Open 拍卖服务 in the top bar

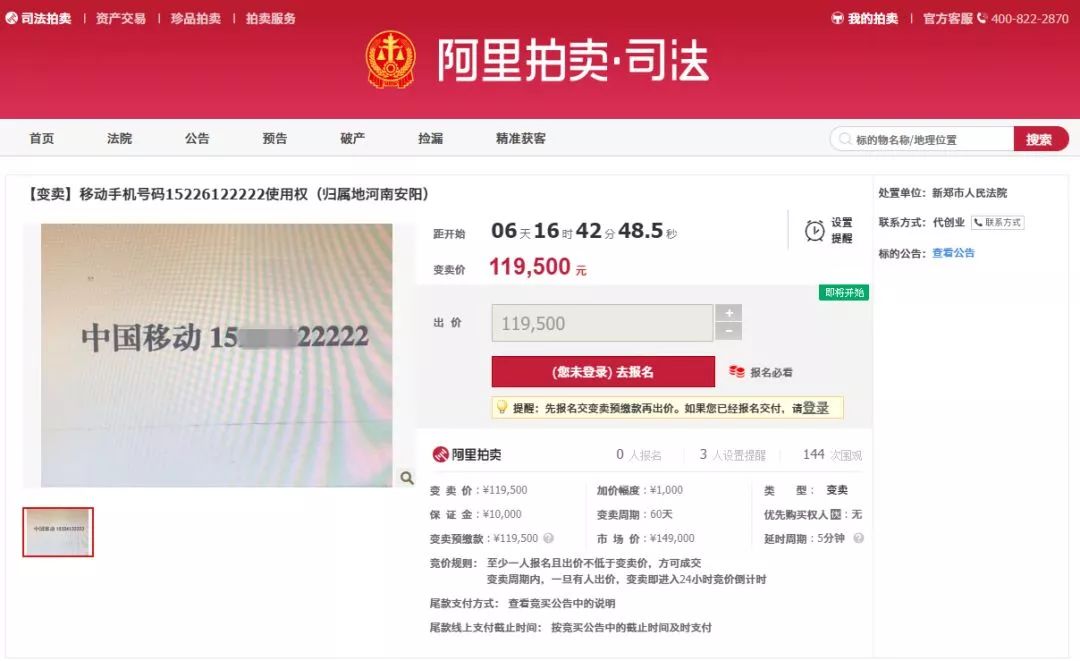click(x=271, y=18)
